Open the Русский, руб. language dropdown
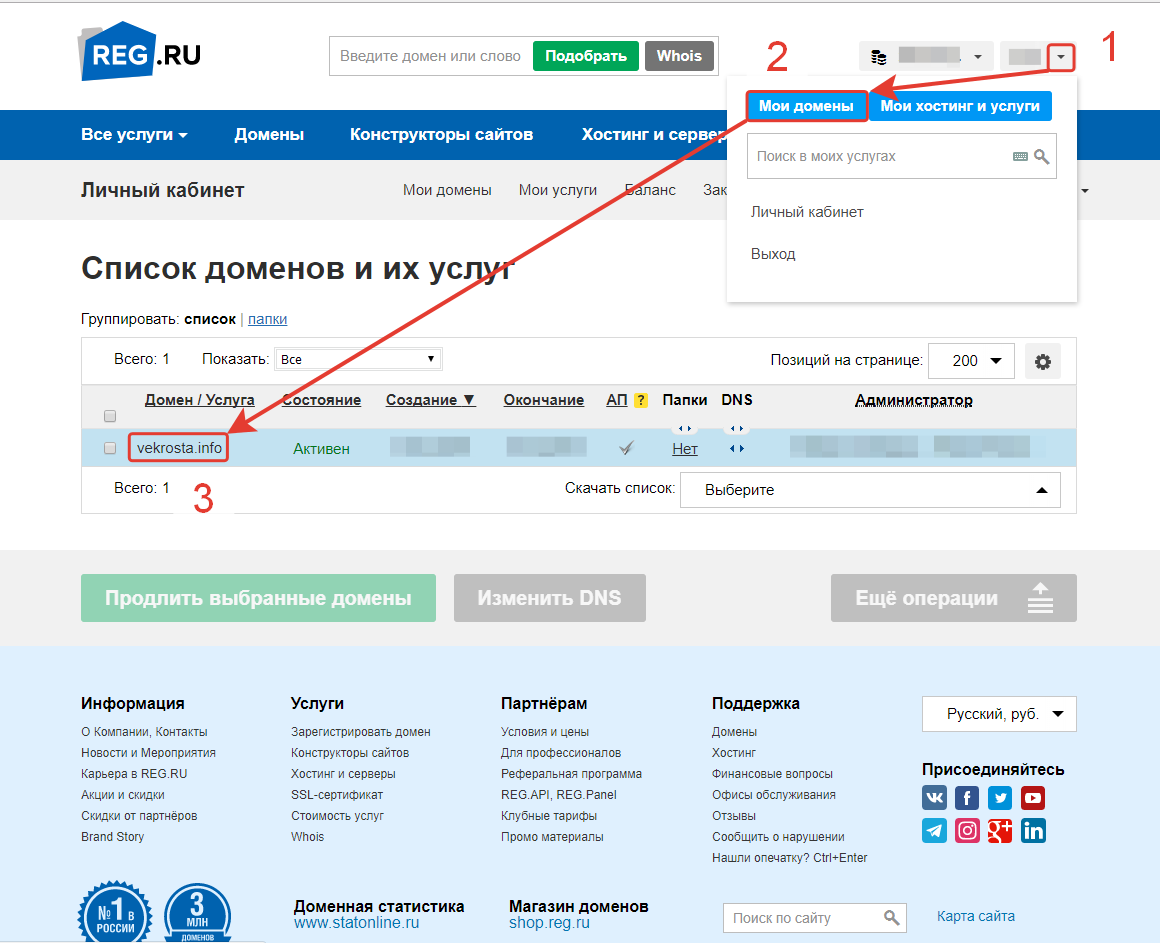The height and width of the screenshot is (943, 1160). click(x=999, y=714)
